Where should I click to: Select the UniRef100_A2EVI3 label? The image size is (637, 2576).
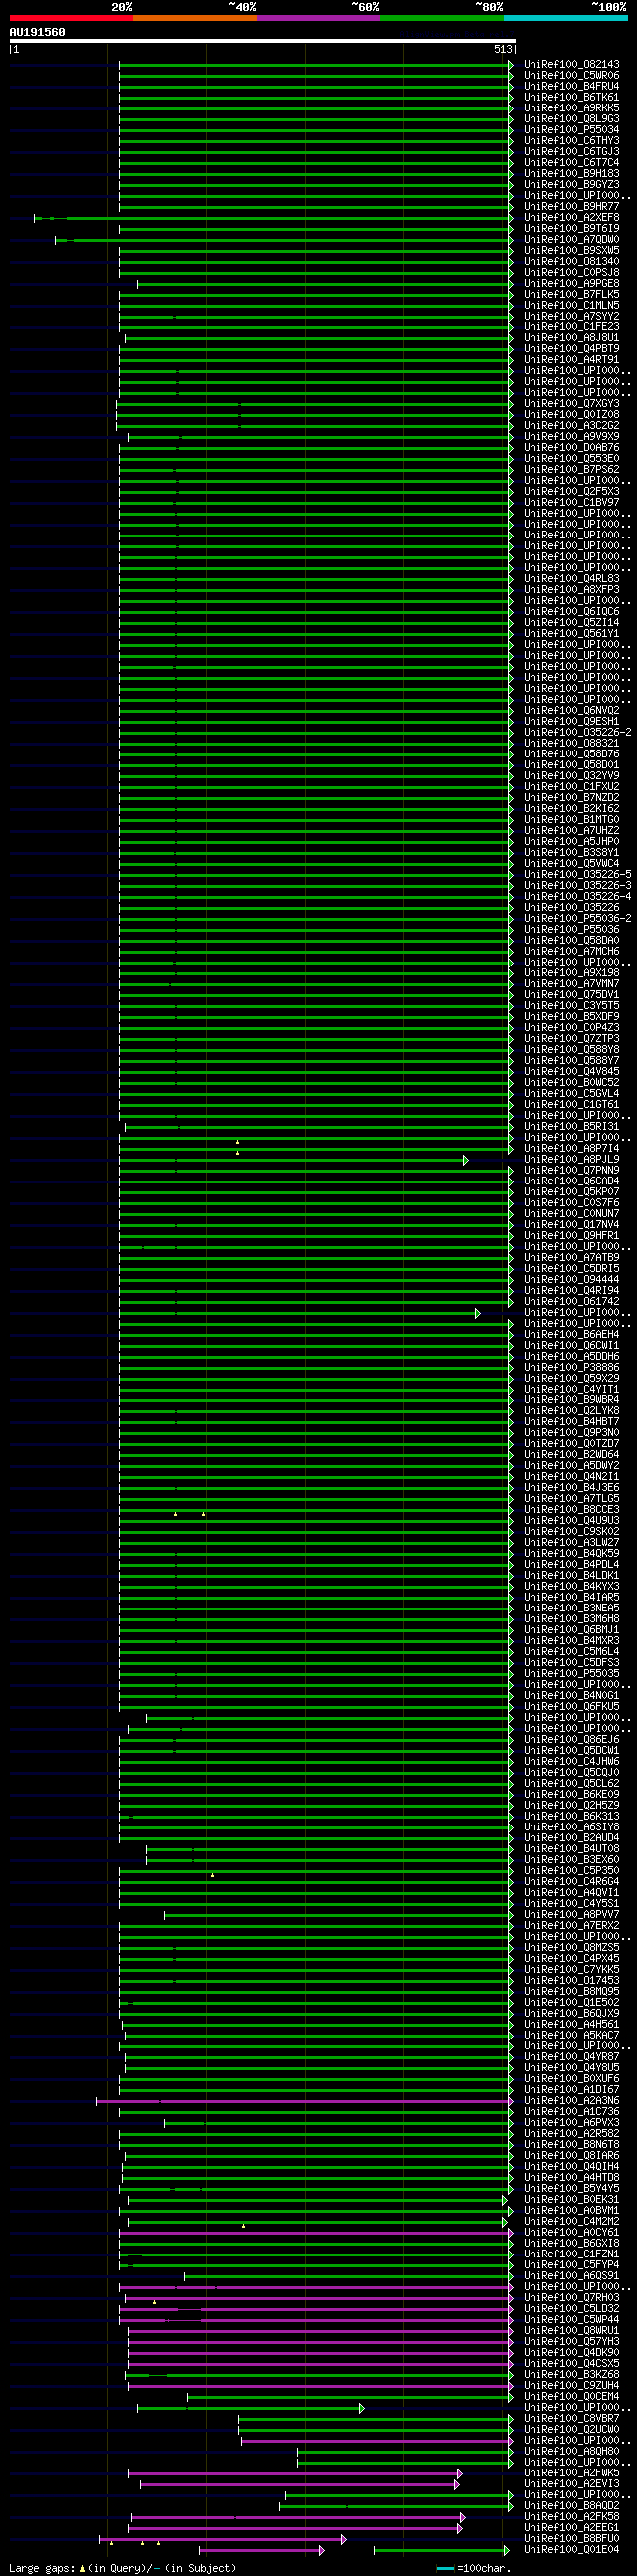point(571,2484)
